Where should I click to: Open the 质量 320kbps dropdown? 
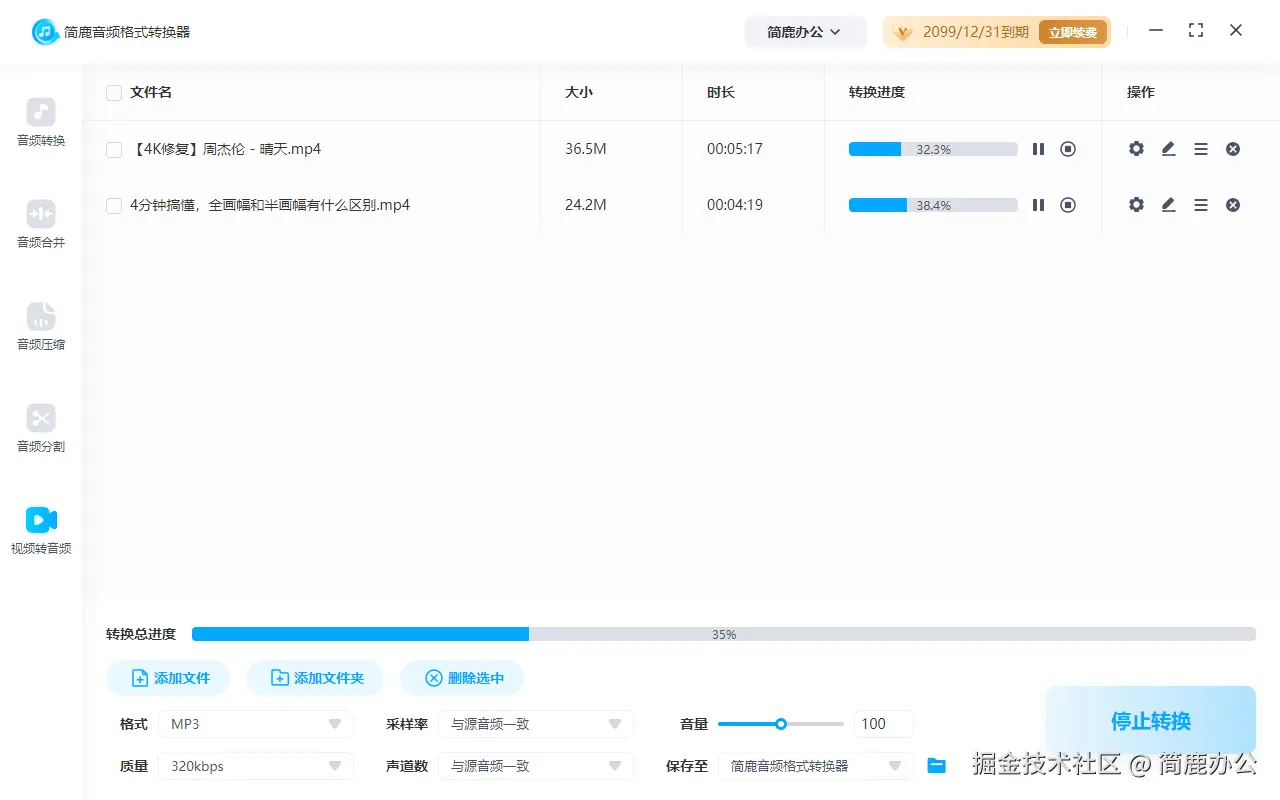256,766
